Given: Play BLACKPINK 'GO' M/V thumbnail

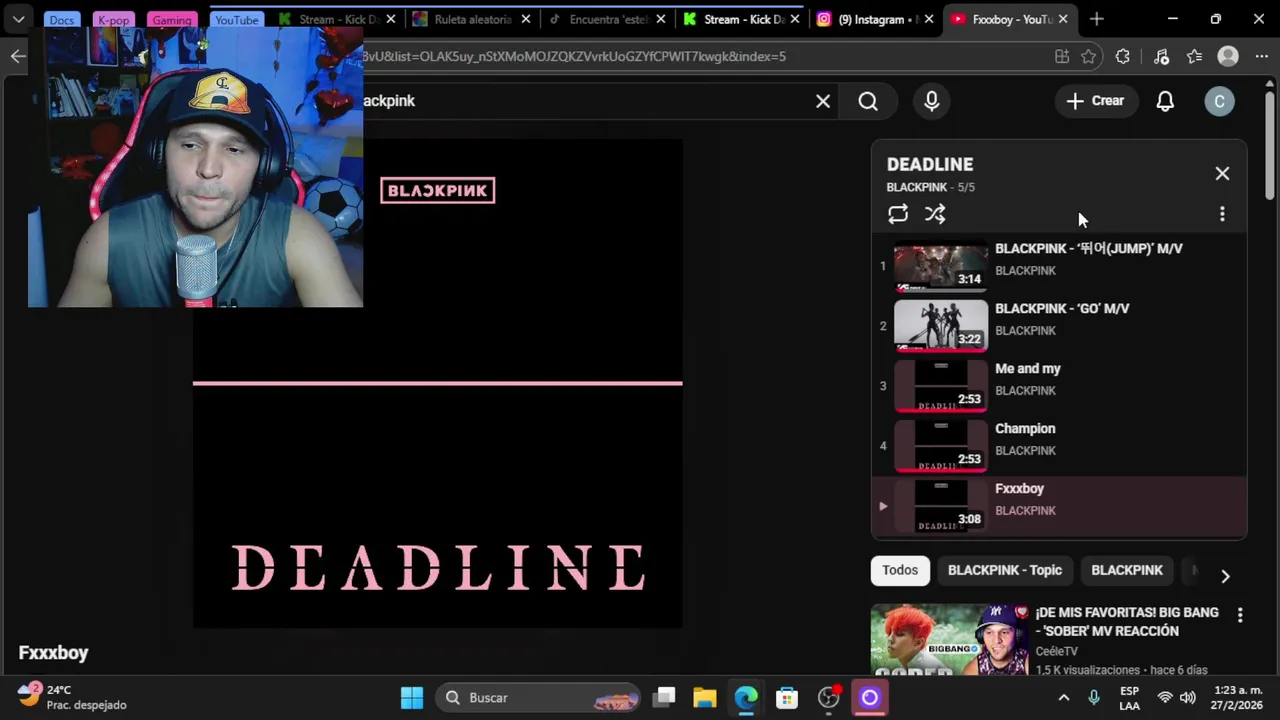Looking at the screenshot, I should 940,326.
